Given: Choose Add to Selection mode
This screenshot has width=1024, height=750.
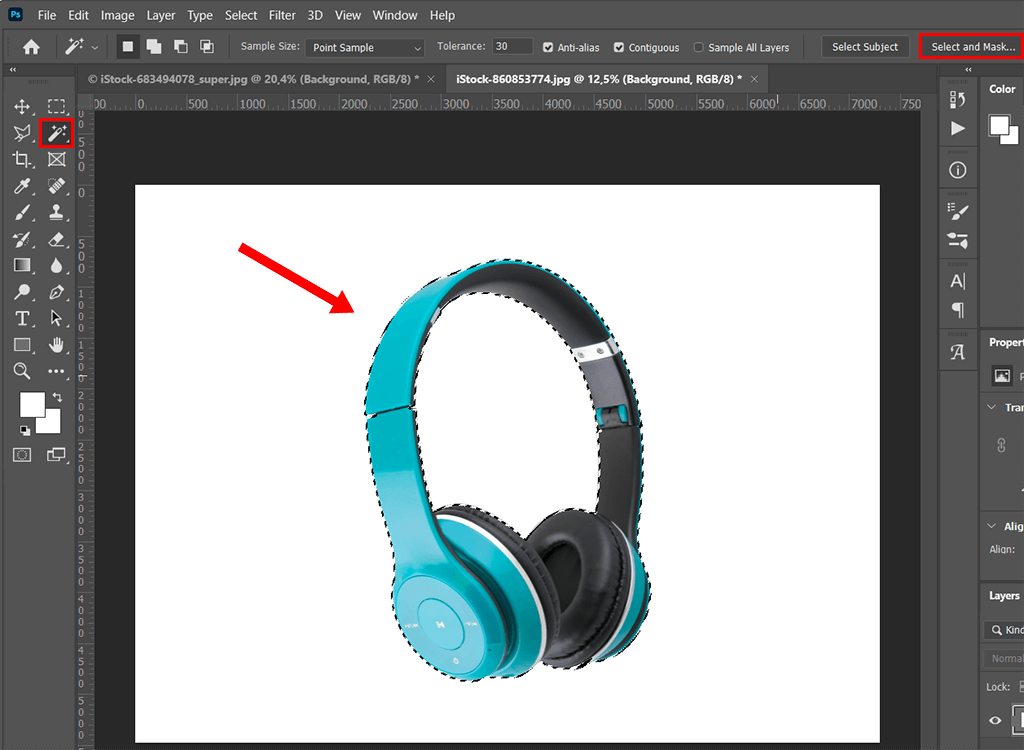Looking at the screenshot, I should coord(154,46).
